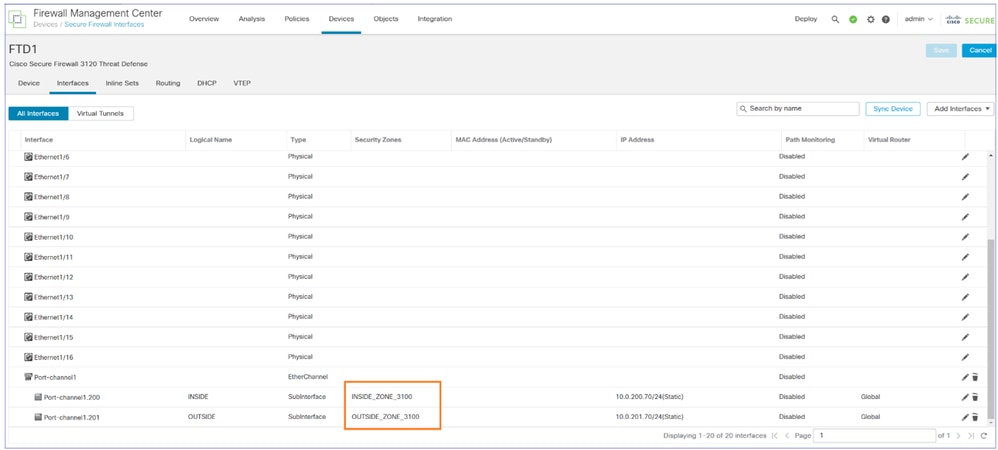The width and height of the screenshot is (998, 450).
Task: Open the Overview menu
Action: [x=204, y=19]
